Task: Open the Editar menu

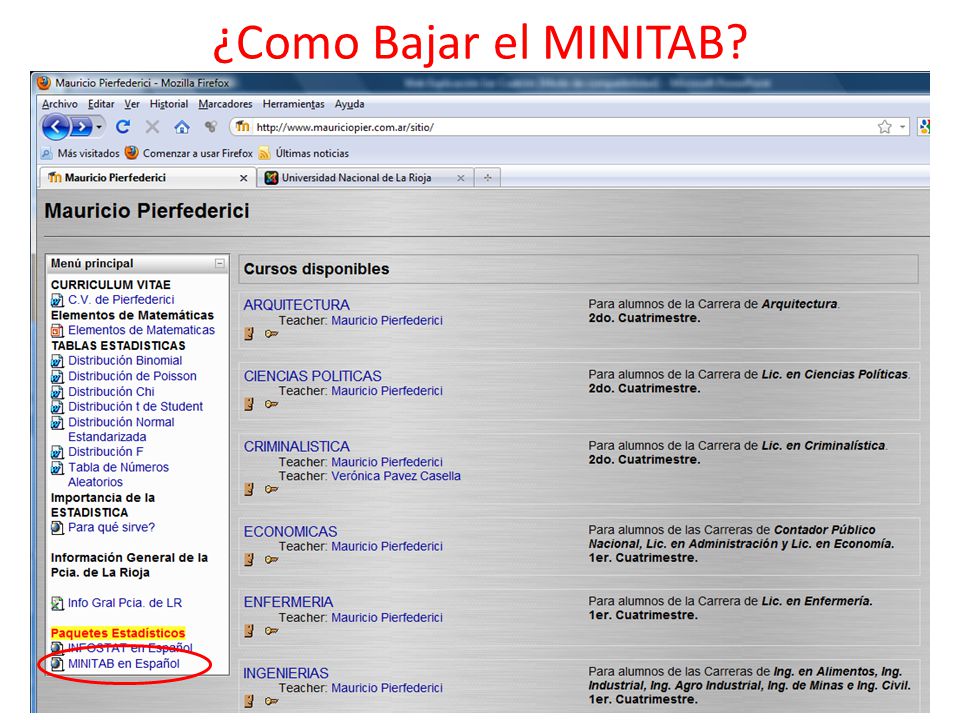Action: 101,104
